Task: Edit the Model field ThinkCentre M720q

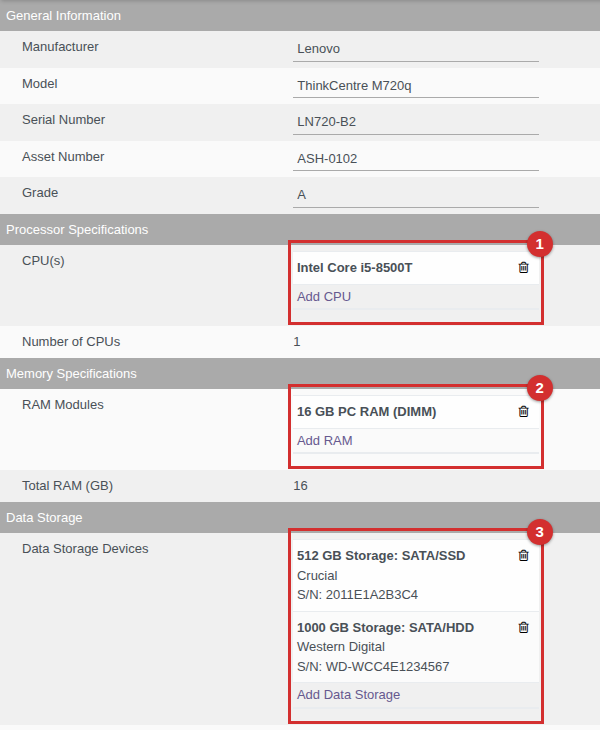Action: coord(416,86)
